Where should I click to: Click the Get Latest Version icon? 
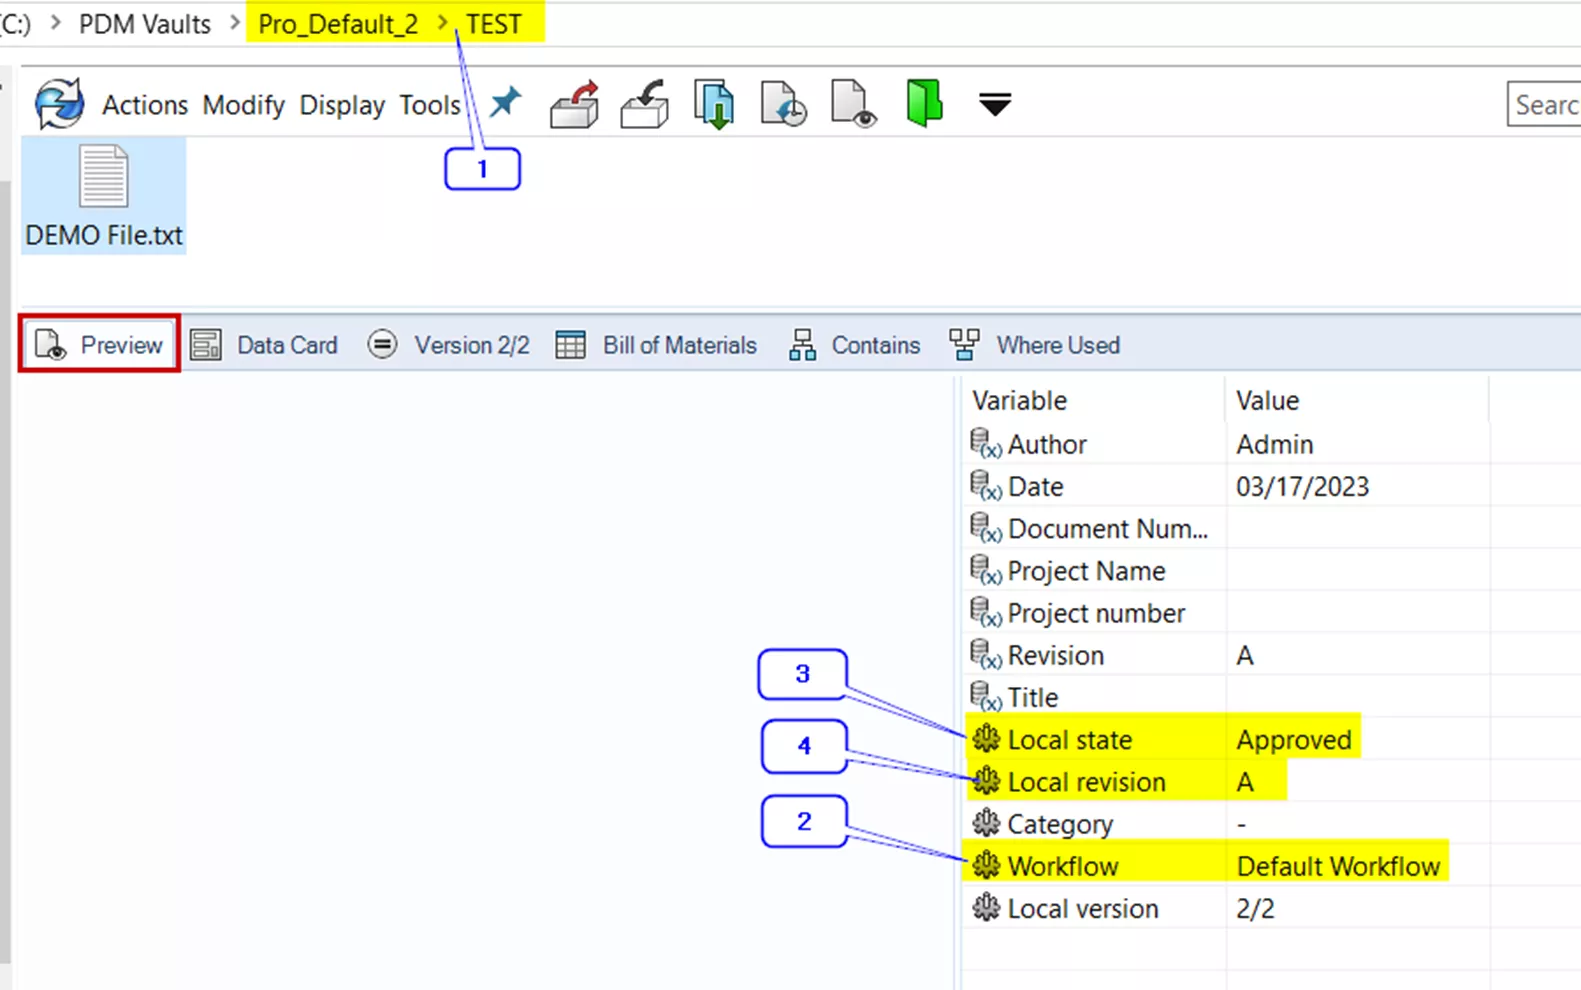pyautogui.click(x=714, y=104)
